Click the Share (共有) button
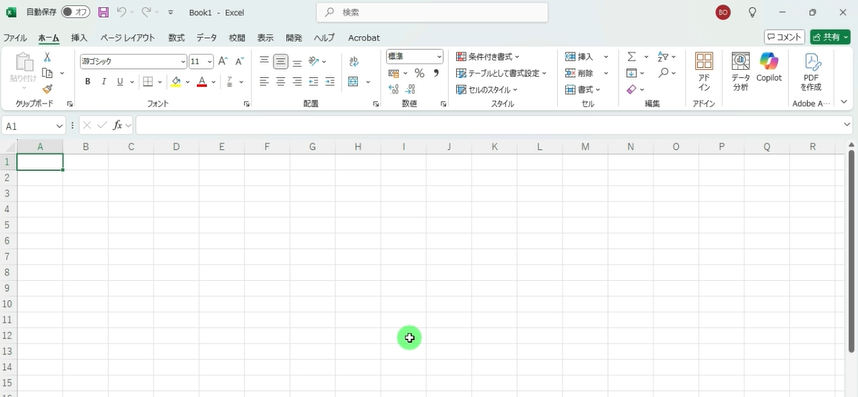858x397 pixels. [x=830, y=37]
